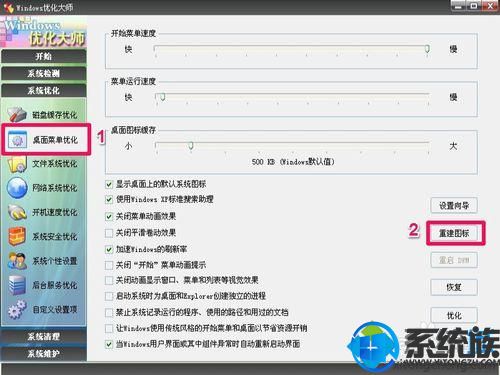Open 系统安全优化 firewall icon

pyautogui.click(x=17, y=236)
